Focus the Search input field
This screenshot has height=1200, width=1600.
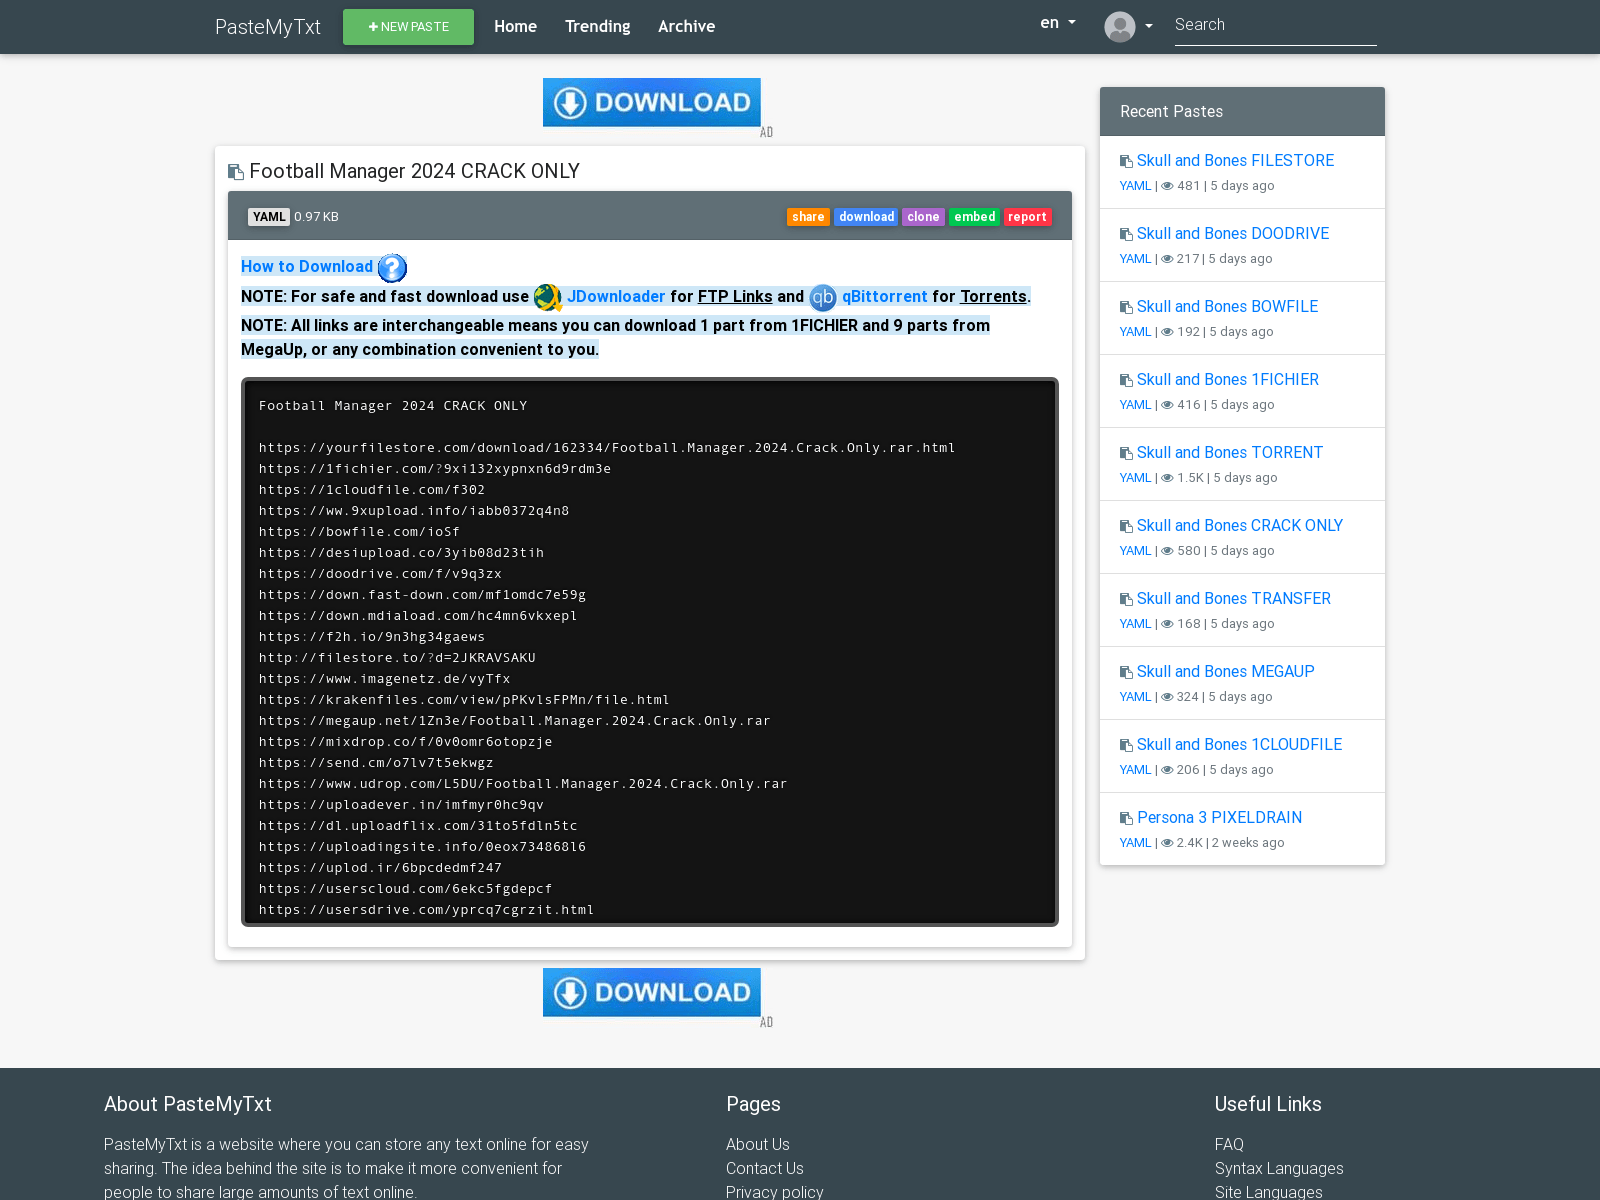pos(1275,25)
